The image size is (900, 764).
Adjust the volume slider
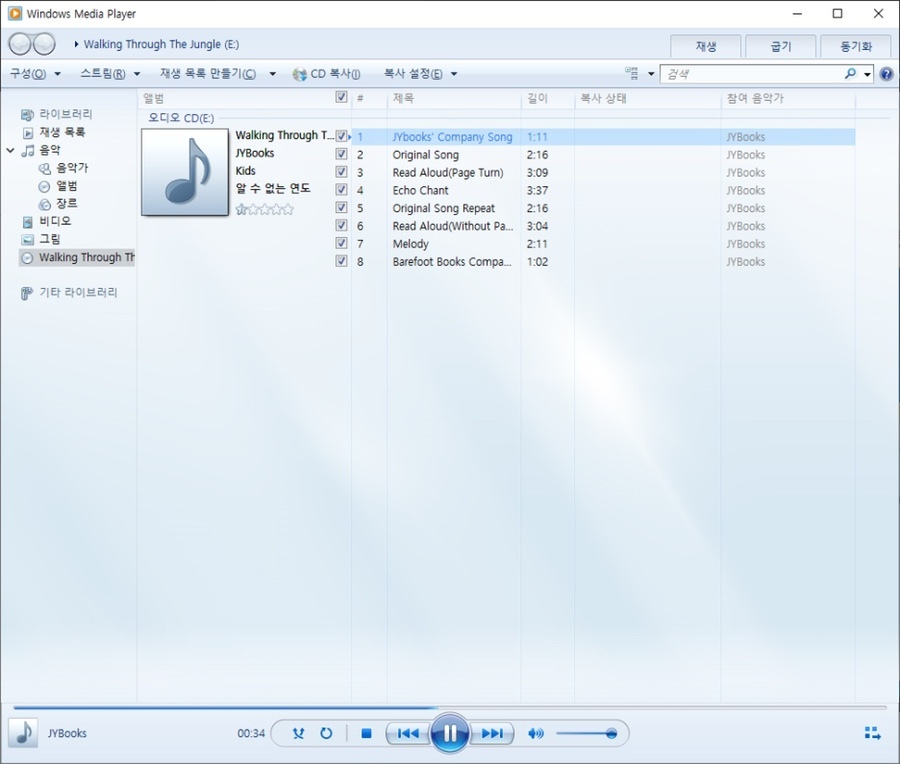tap(587, 733)
